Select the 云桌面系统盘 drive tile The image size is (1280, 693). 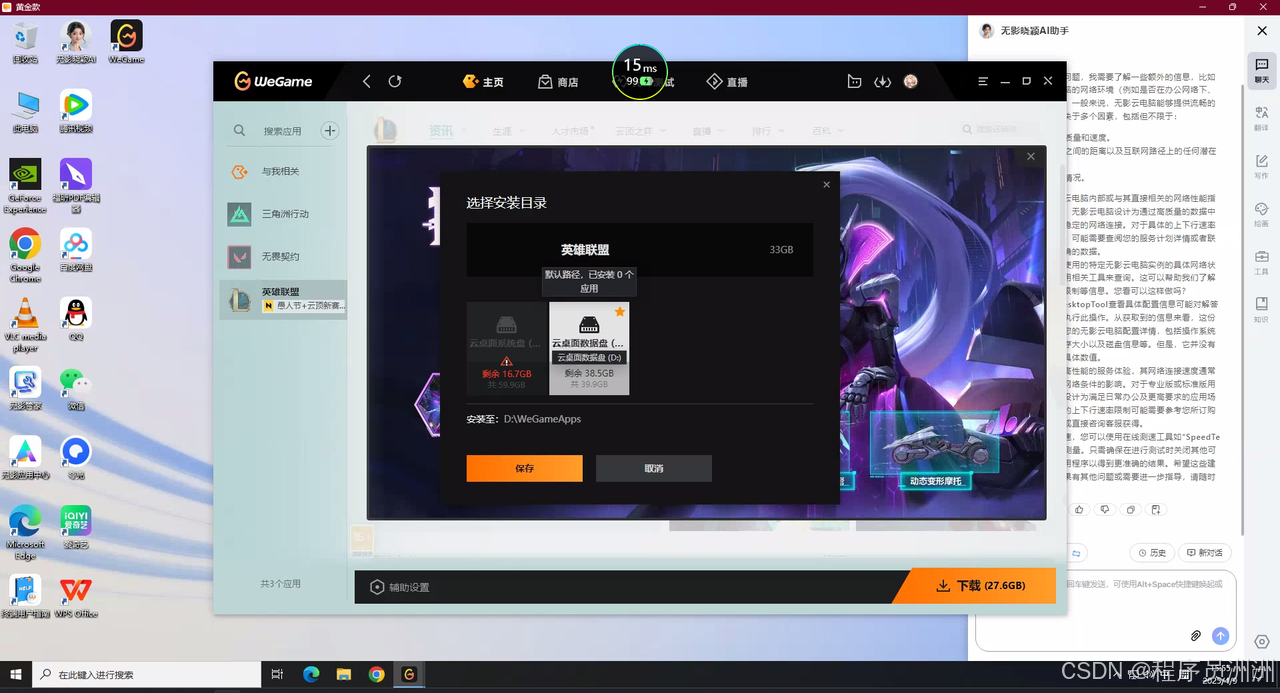coord(507,348)
